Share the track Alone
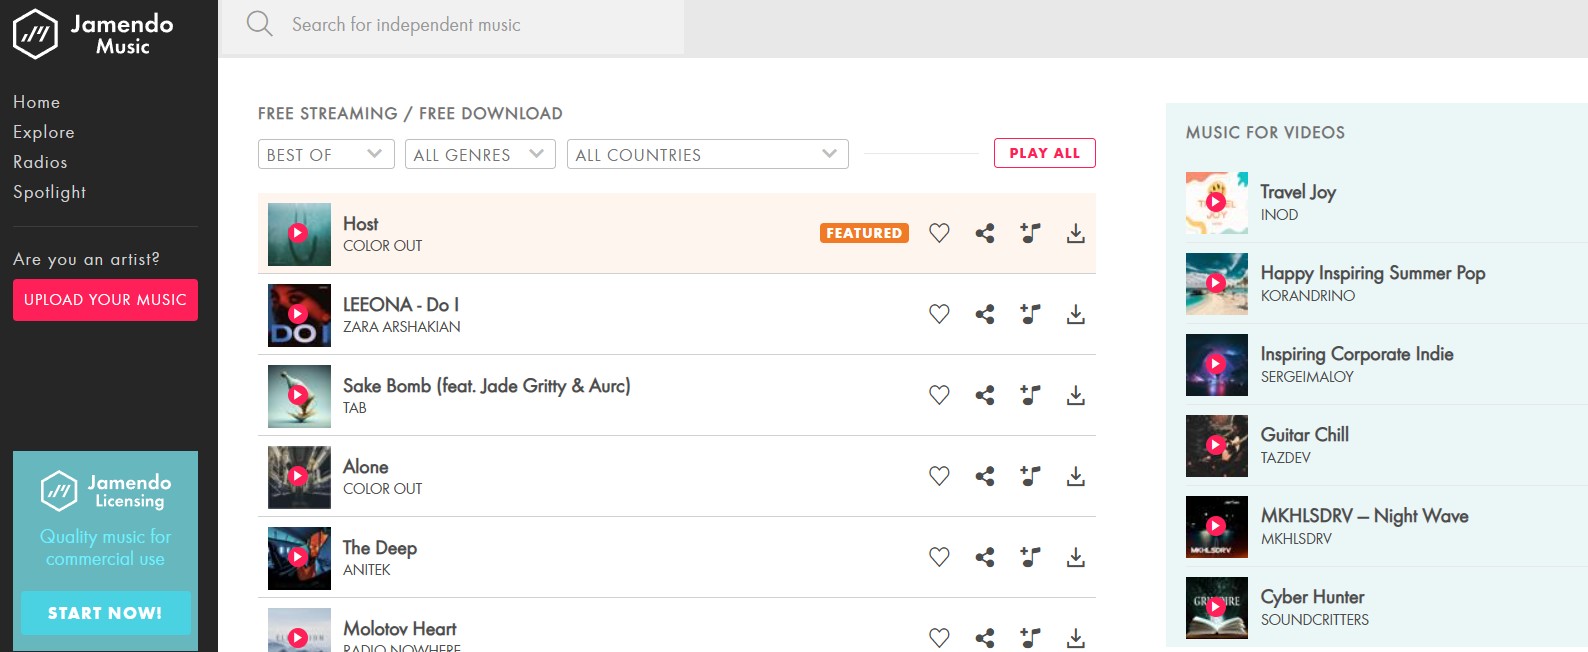The image size is (1588, 652). 985,476
